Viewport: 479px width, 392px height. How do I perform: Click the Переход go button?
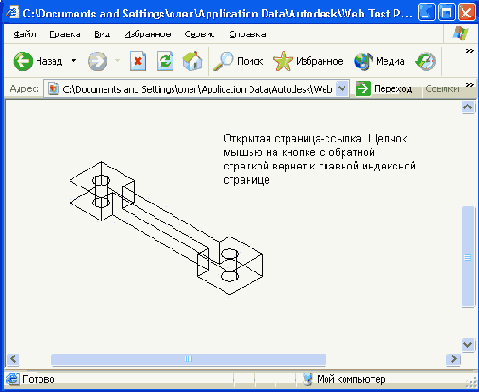pyautogui.click(x=384, y=89)
